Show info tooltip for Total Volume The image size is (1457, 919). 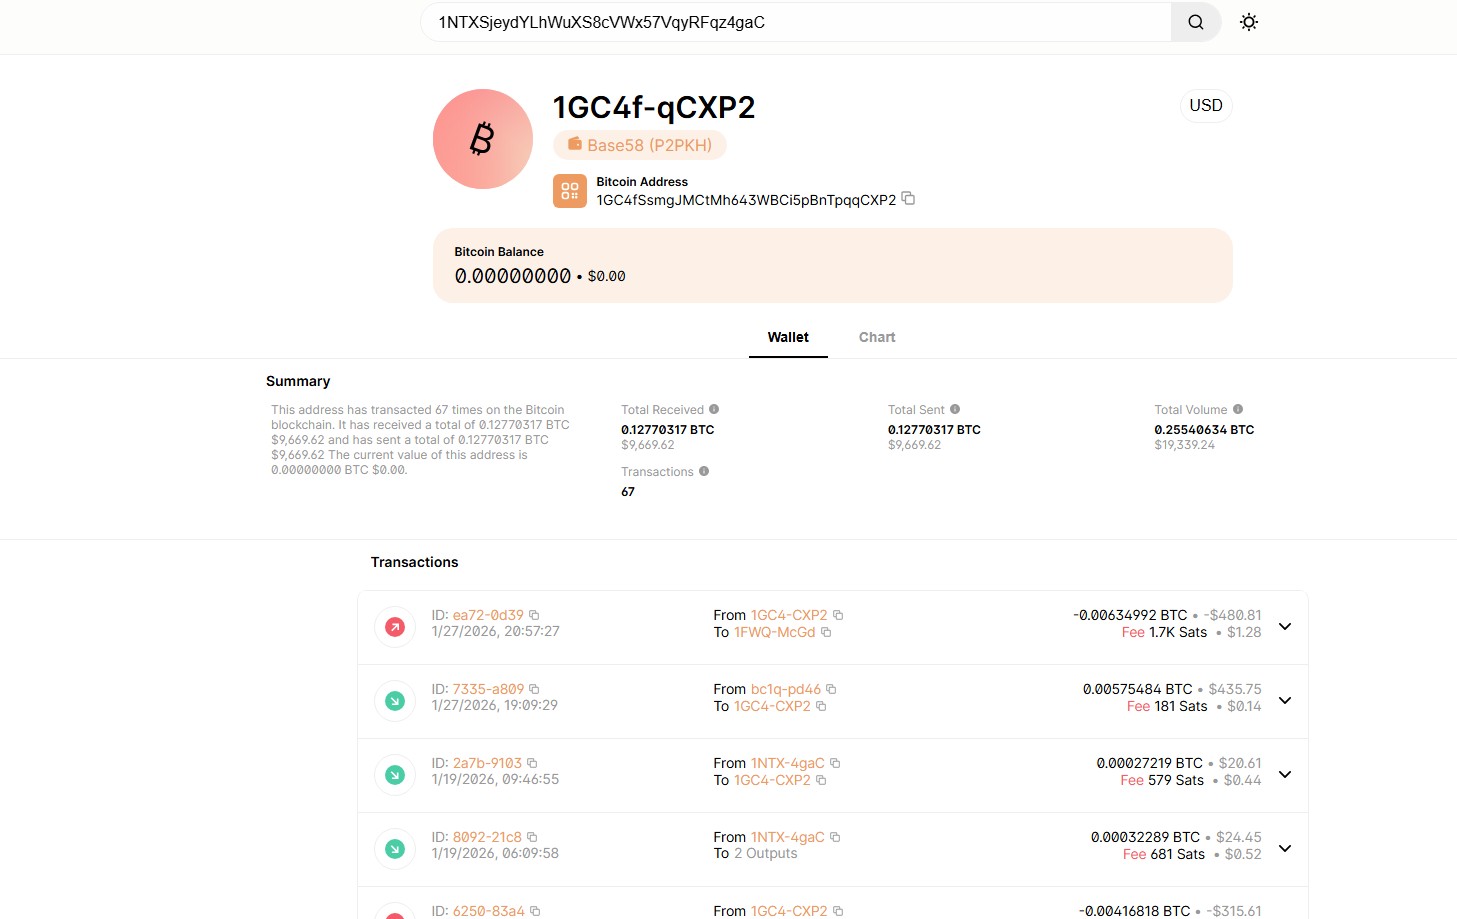point(1238,409)
